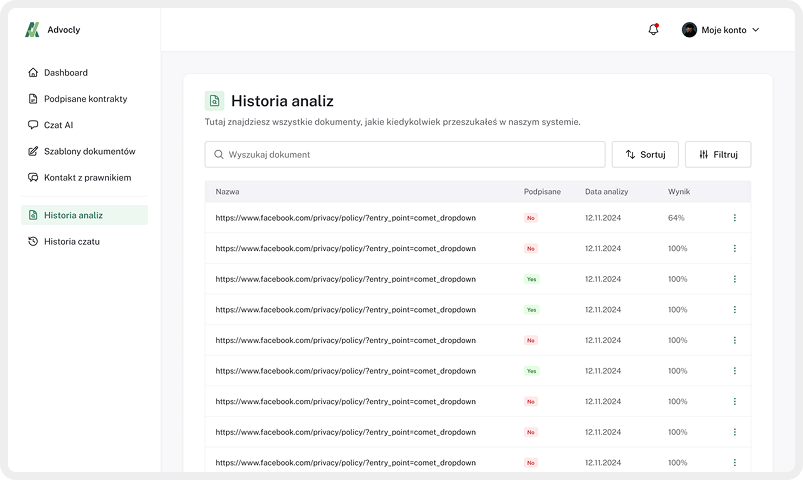This screenshot has height=480, width=803.
Task: Click the 12.11.2024 date in first row
Action: (x=603, y=218)
